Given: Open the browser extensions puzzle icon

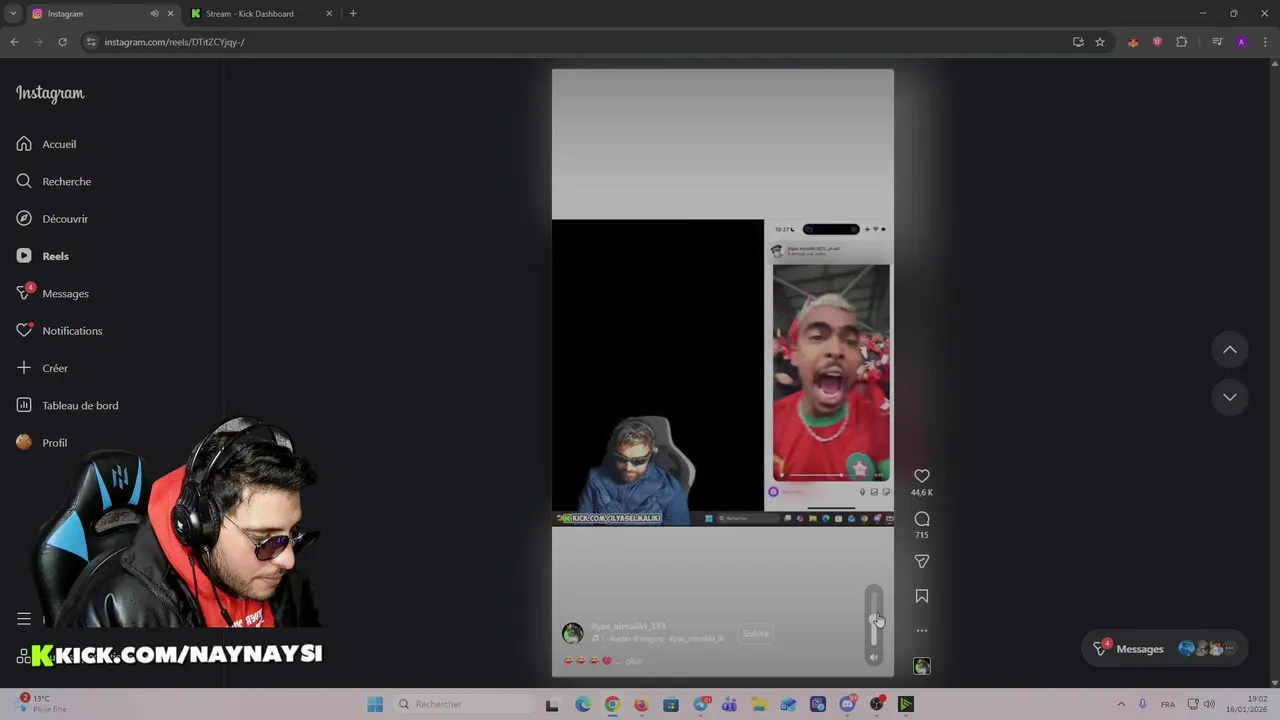Looking at the screenshot, I should tap(1182, 42).
